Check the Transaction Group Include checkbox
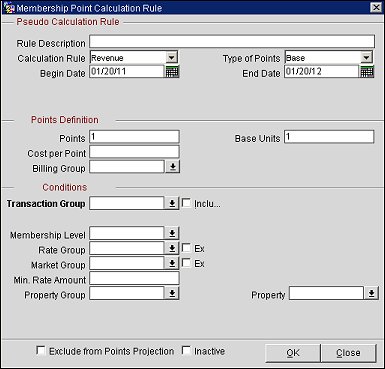The width and height of the screenshot is (385, 369). click(186, 203)
